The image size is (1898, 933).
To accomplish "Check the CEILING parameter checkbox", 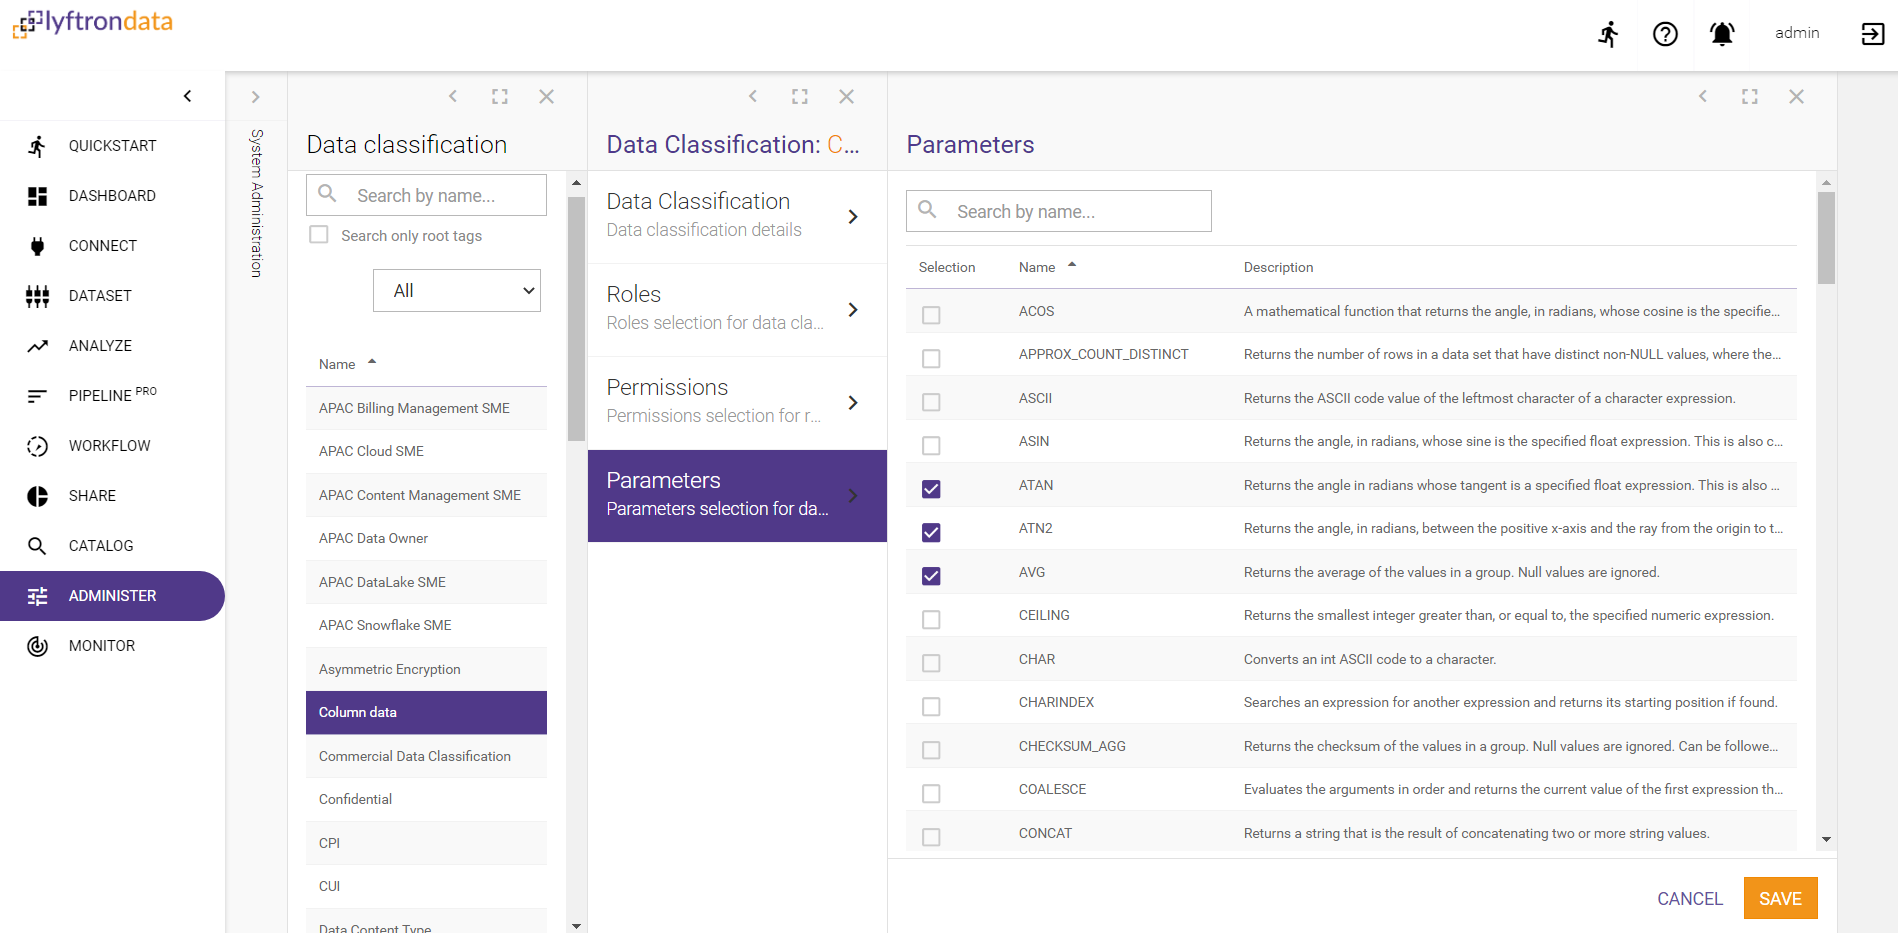I will [x=931, y=619].
